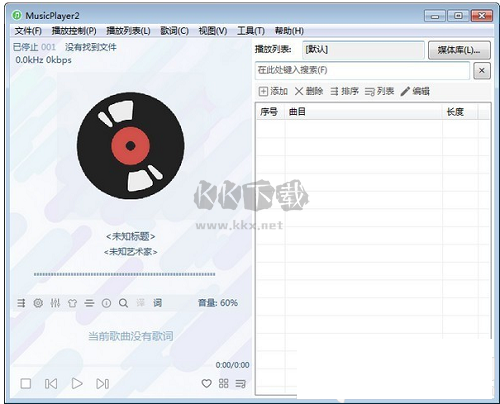Click <未知标题> title text

[x=130, y=236]
